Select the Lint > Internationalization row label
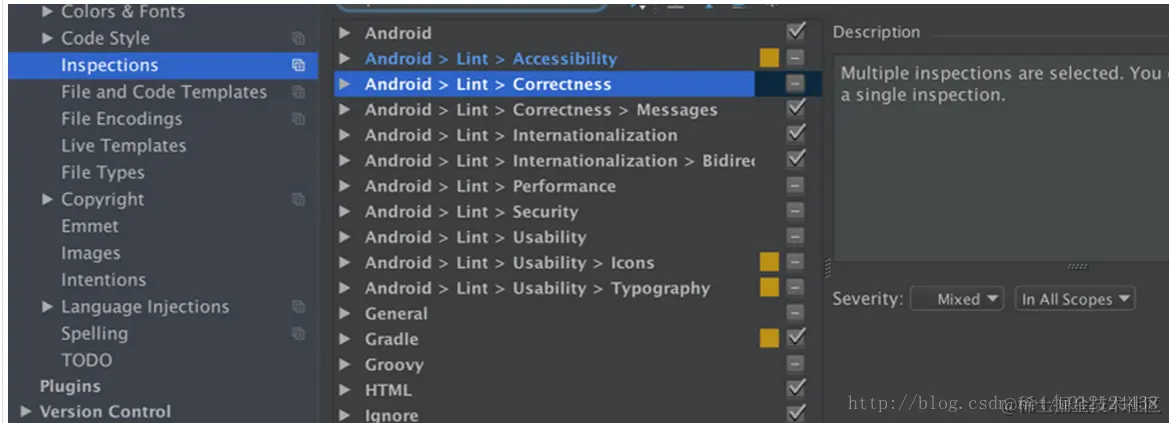 pyautogui.click(x=521, y=135)
